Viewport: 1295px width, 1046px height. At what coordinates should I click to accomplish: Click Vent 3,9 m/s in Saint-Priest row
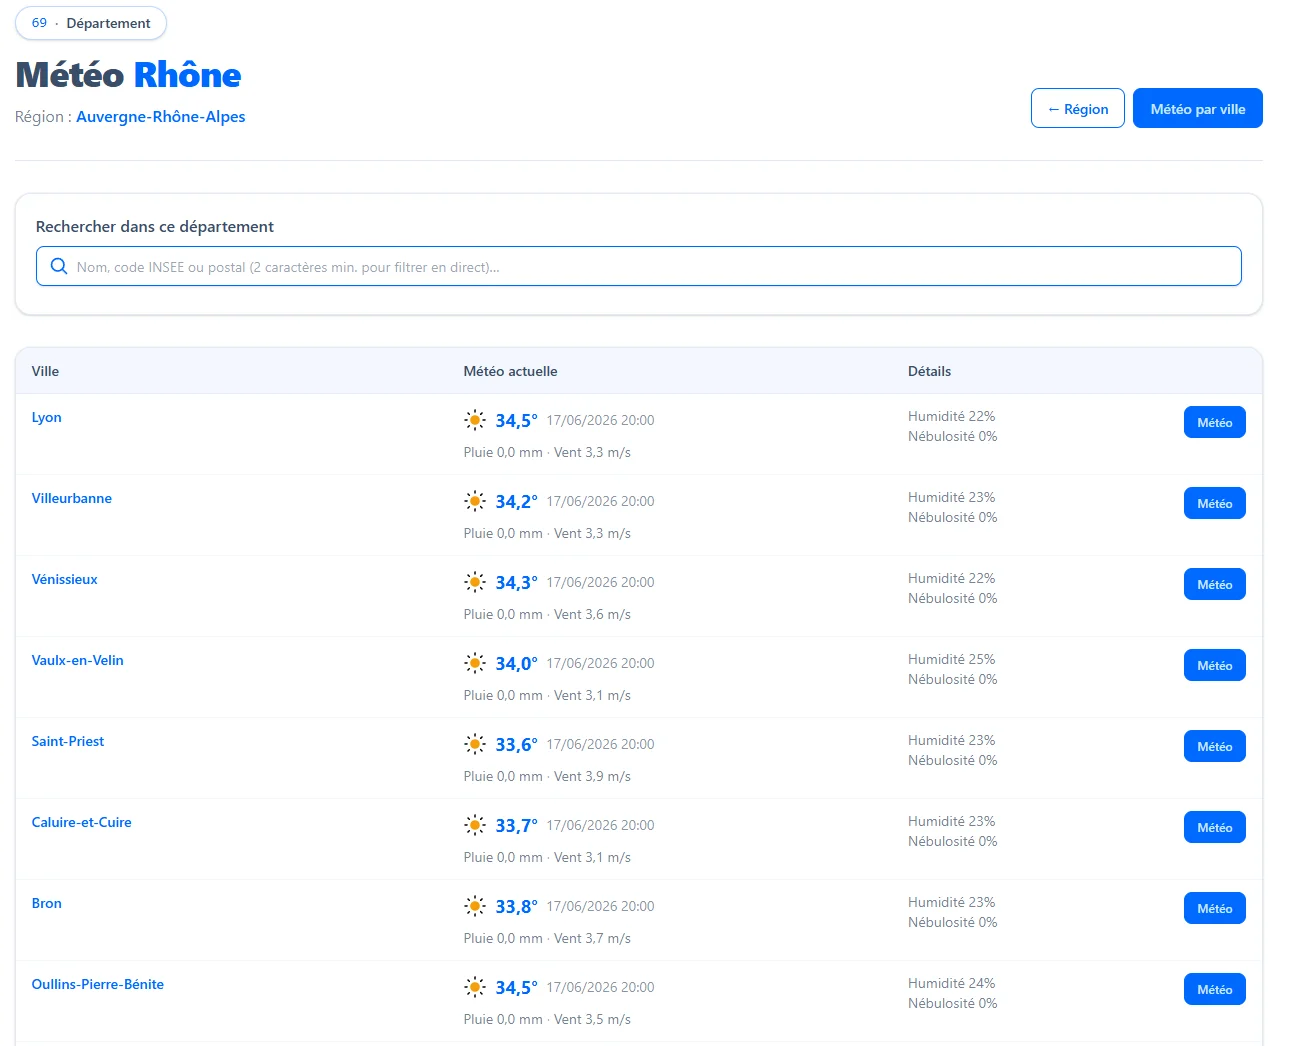(593, 776)
